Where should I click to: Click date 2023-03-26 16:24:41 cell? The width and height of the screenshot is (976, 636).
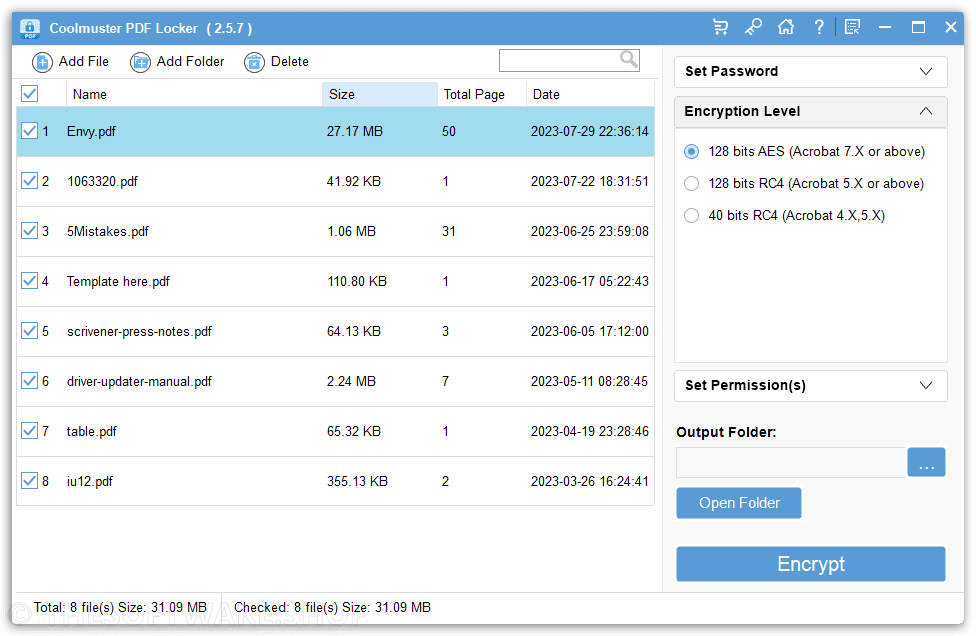[589, 481]
